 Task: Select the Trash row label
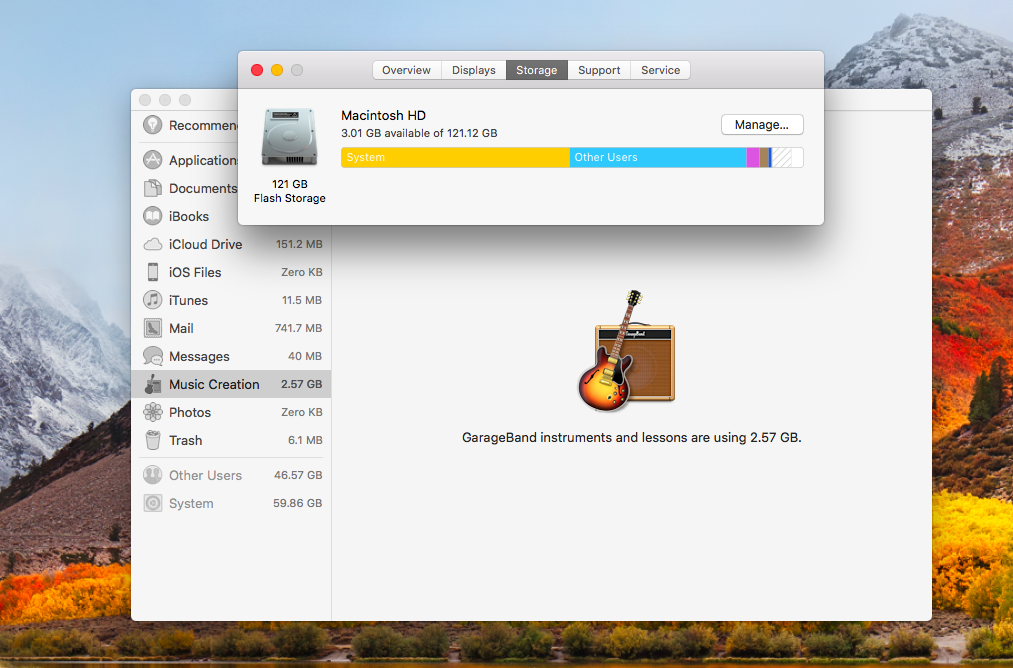tap(185, 441)
